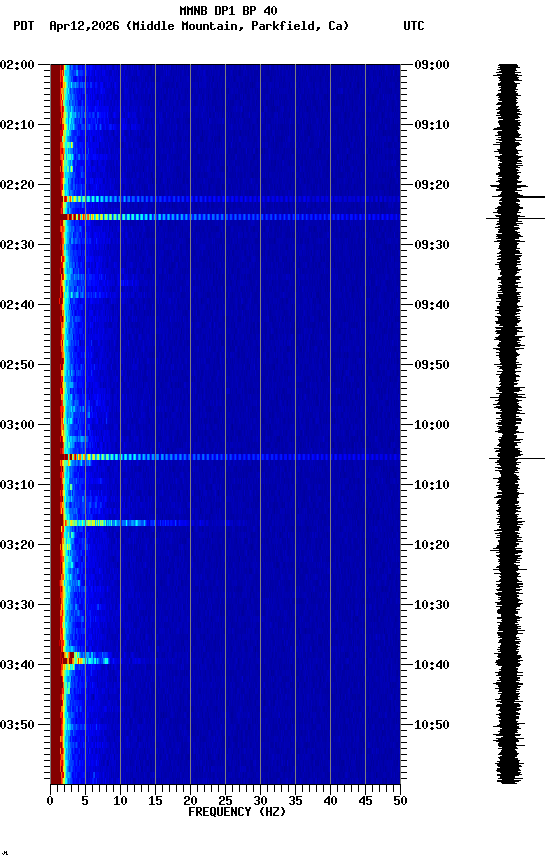Viewport: 552px width, 864px height.
Task: Click the "09:30" UTC time label
Action: click(x=432, y=245)
